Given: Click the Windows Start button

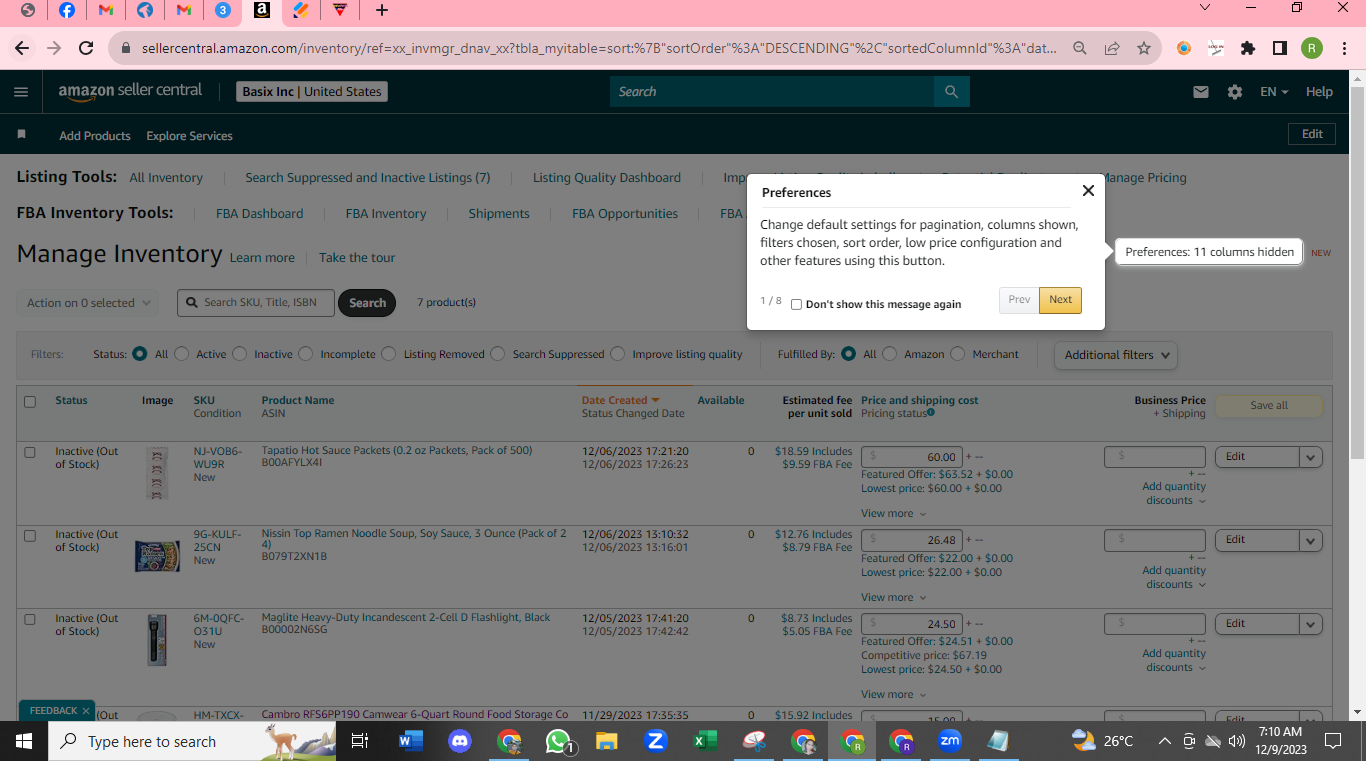Looking at the screenshot, I should (24, 741).
